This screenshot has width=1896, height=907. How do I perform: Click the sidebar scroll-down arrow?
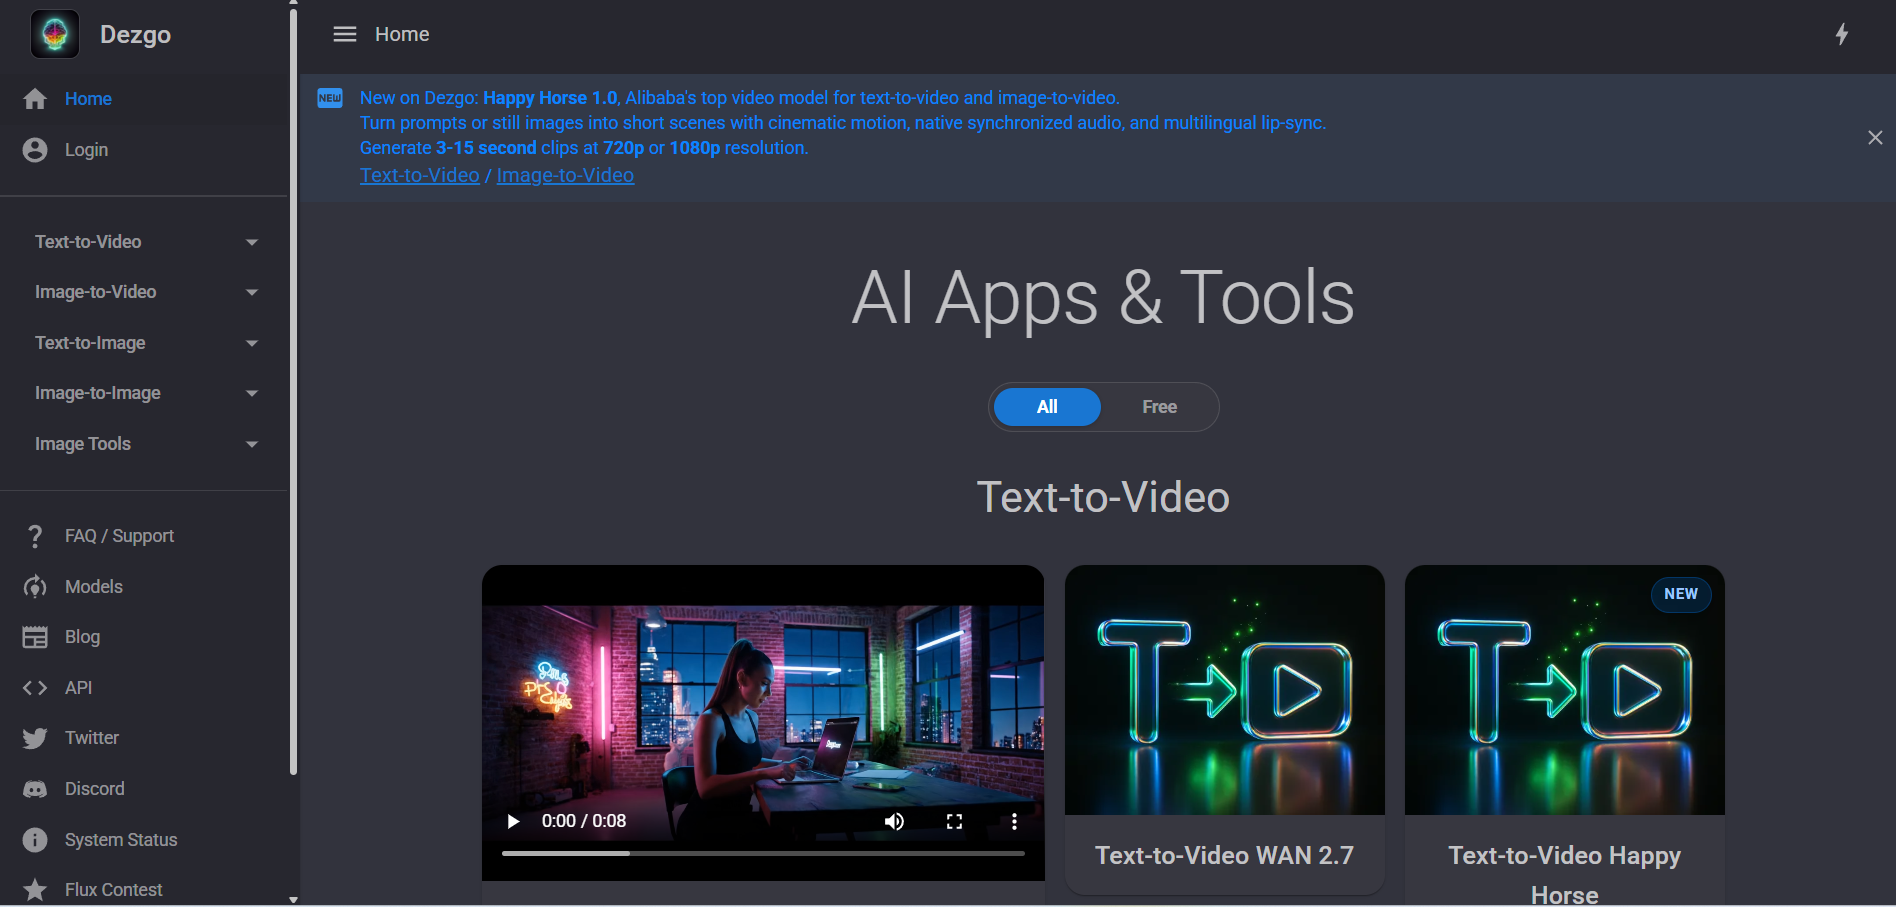[x=293, y=900]
